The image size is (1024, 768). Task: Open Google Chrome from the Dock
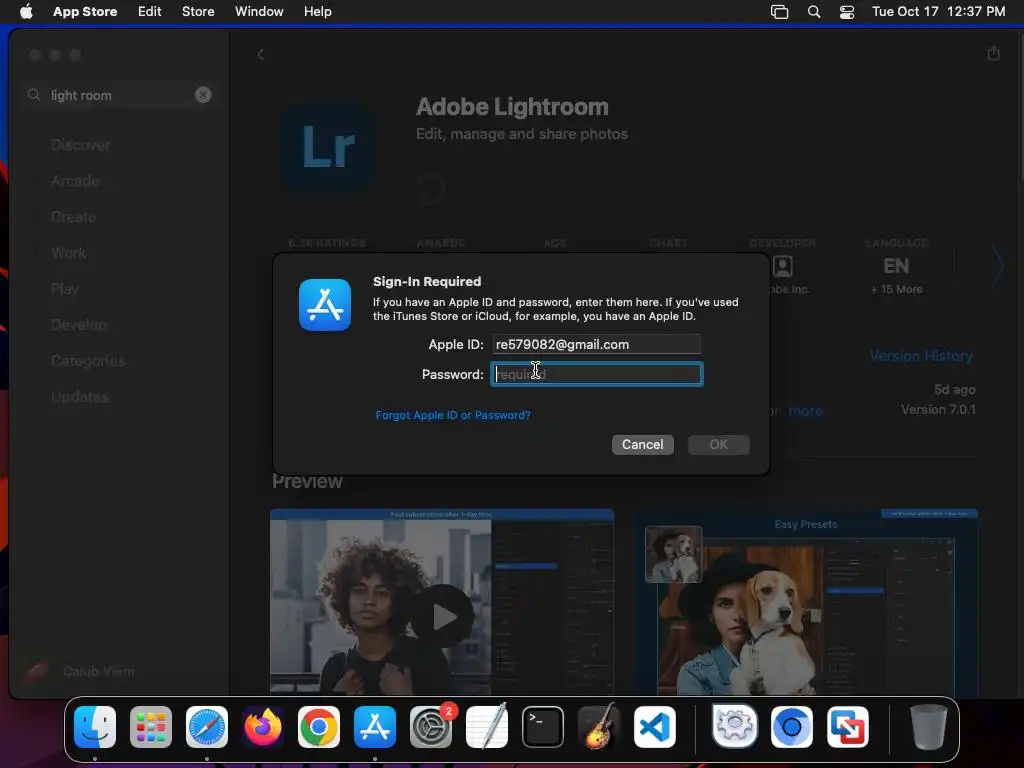click(319, 727)
